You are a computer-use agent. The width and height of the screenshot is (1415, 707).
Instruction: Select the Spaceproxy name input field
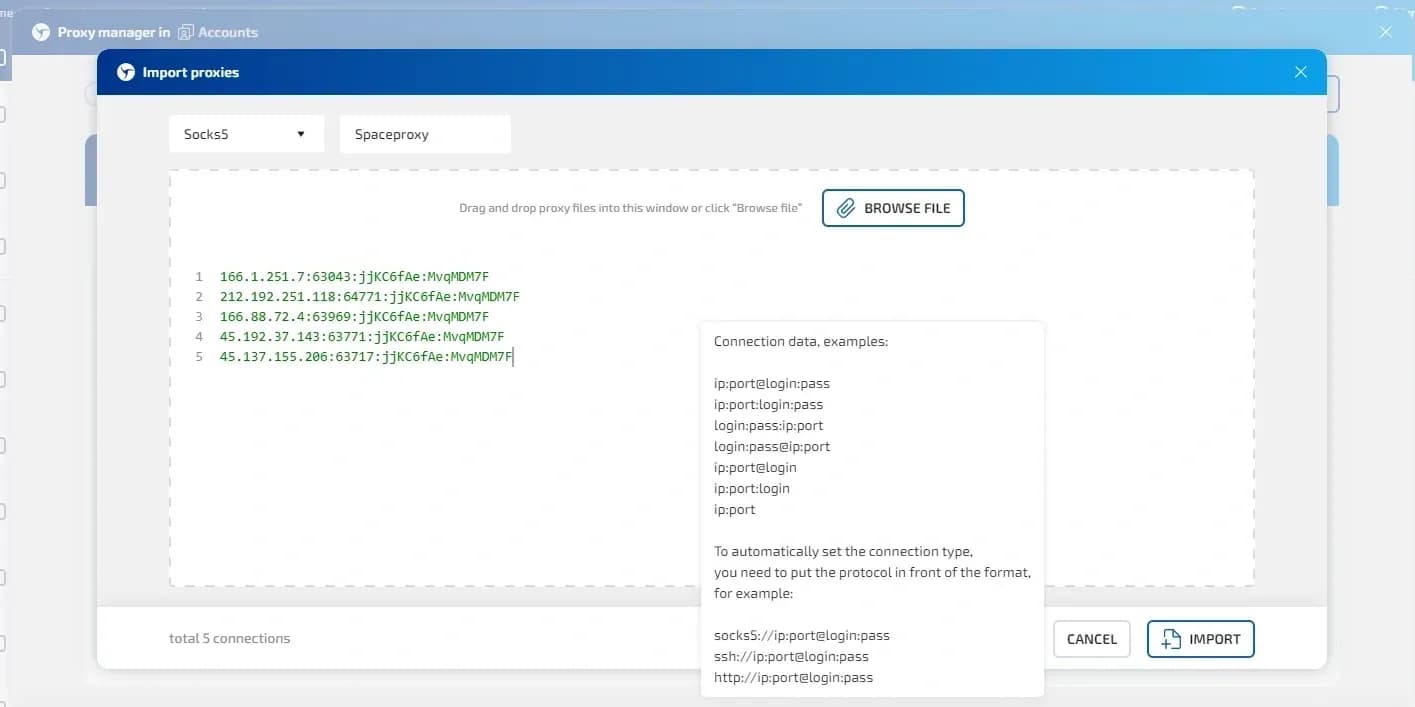tap(425, 133)
